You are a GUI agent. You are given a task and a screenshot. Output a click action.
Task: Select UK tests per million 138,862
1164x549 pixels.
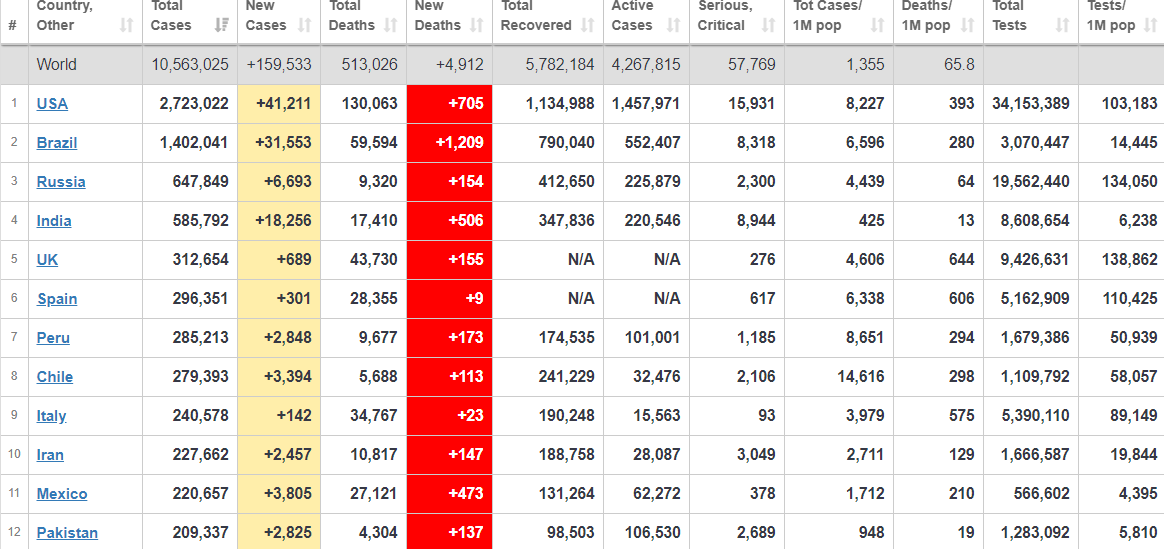coord(1129,260)
